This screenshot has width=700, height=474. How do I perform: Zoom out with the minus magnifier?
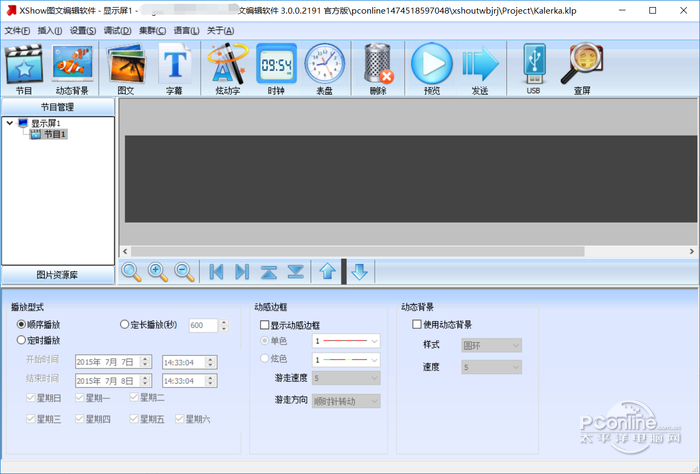pos(184,271)
